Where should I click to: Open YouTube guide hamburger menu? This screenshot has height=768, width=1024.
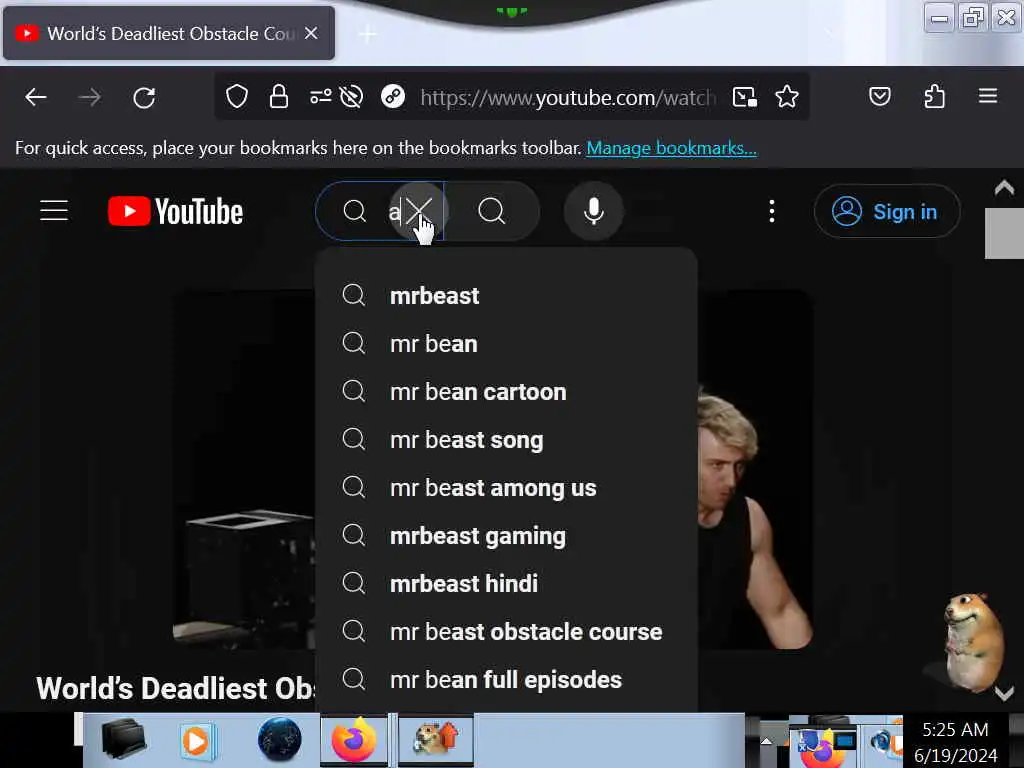click(x=54, y=211)
